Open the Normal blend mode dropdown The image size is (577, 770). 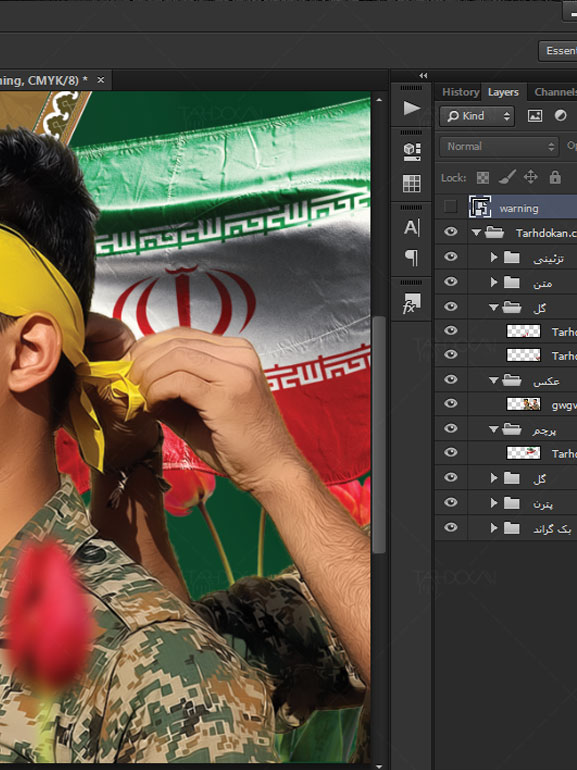click(x=499, y=146)
